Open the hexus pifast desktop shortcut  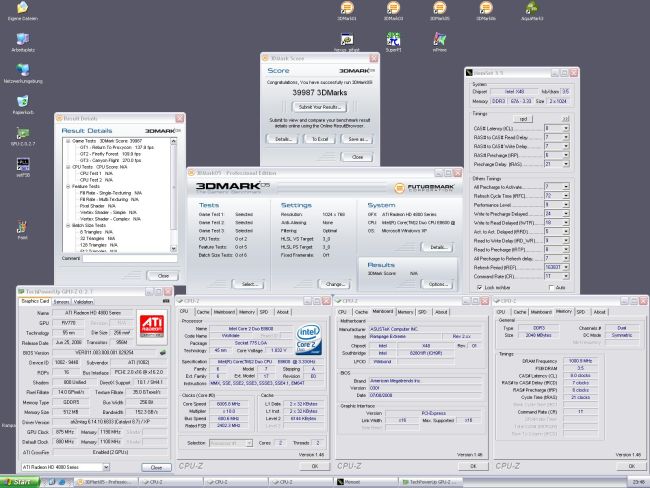(347, 42)
